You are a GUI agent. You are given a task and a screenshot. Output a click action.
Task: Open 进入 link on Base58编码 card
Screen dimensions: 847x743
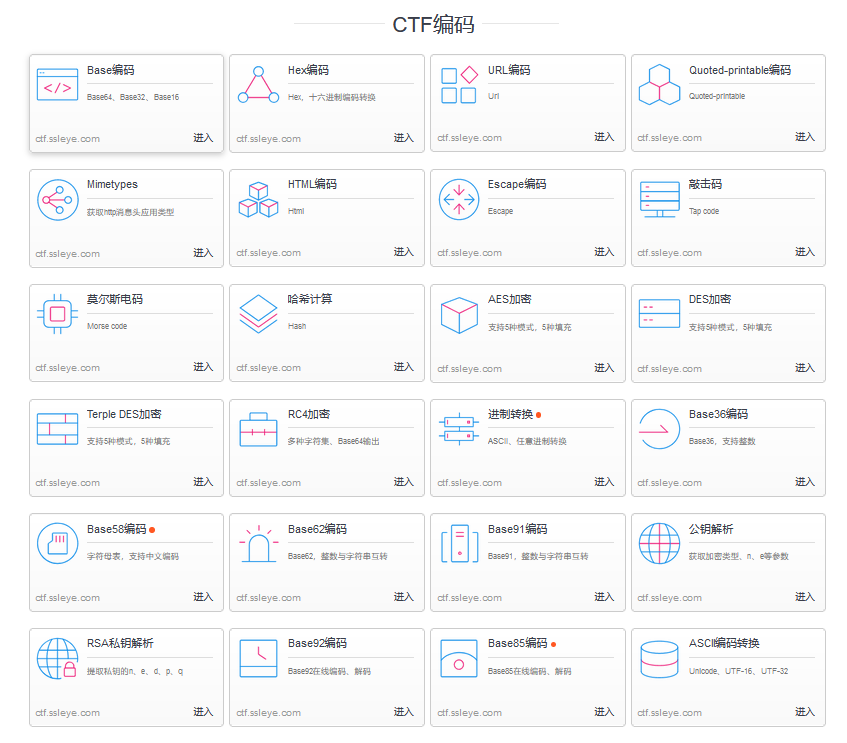click(x=203, y=597)
